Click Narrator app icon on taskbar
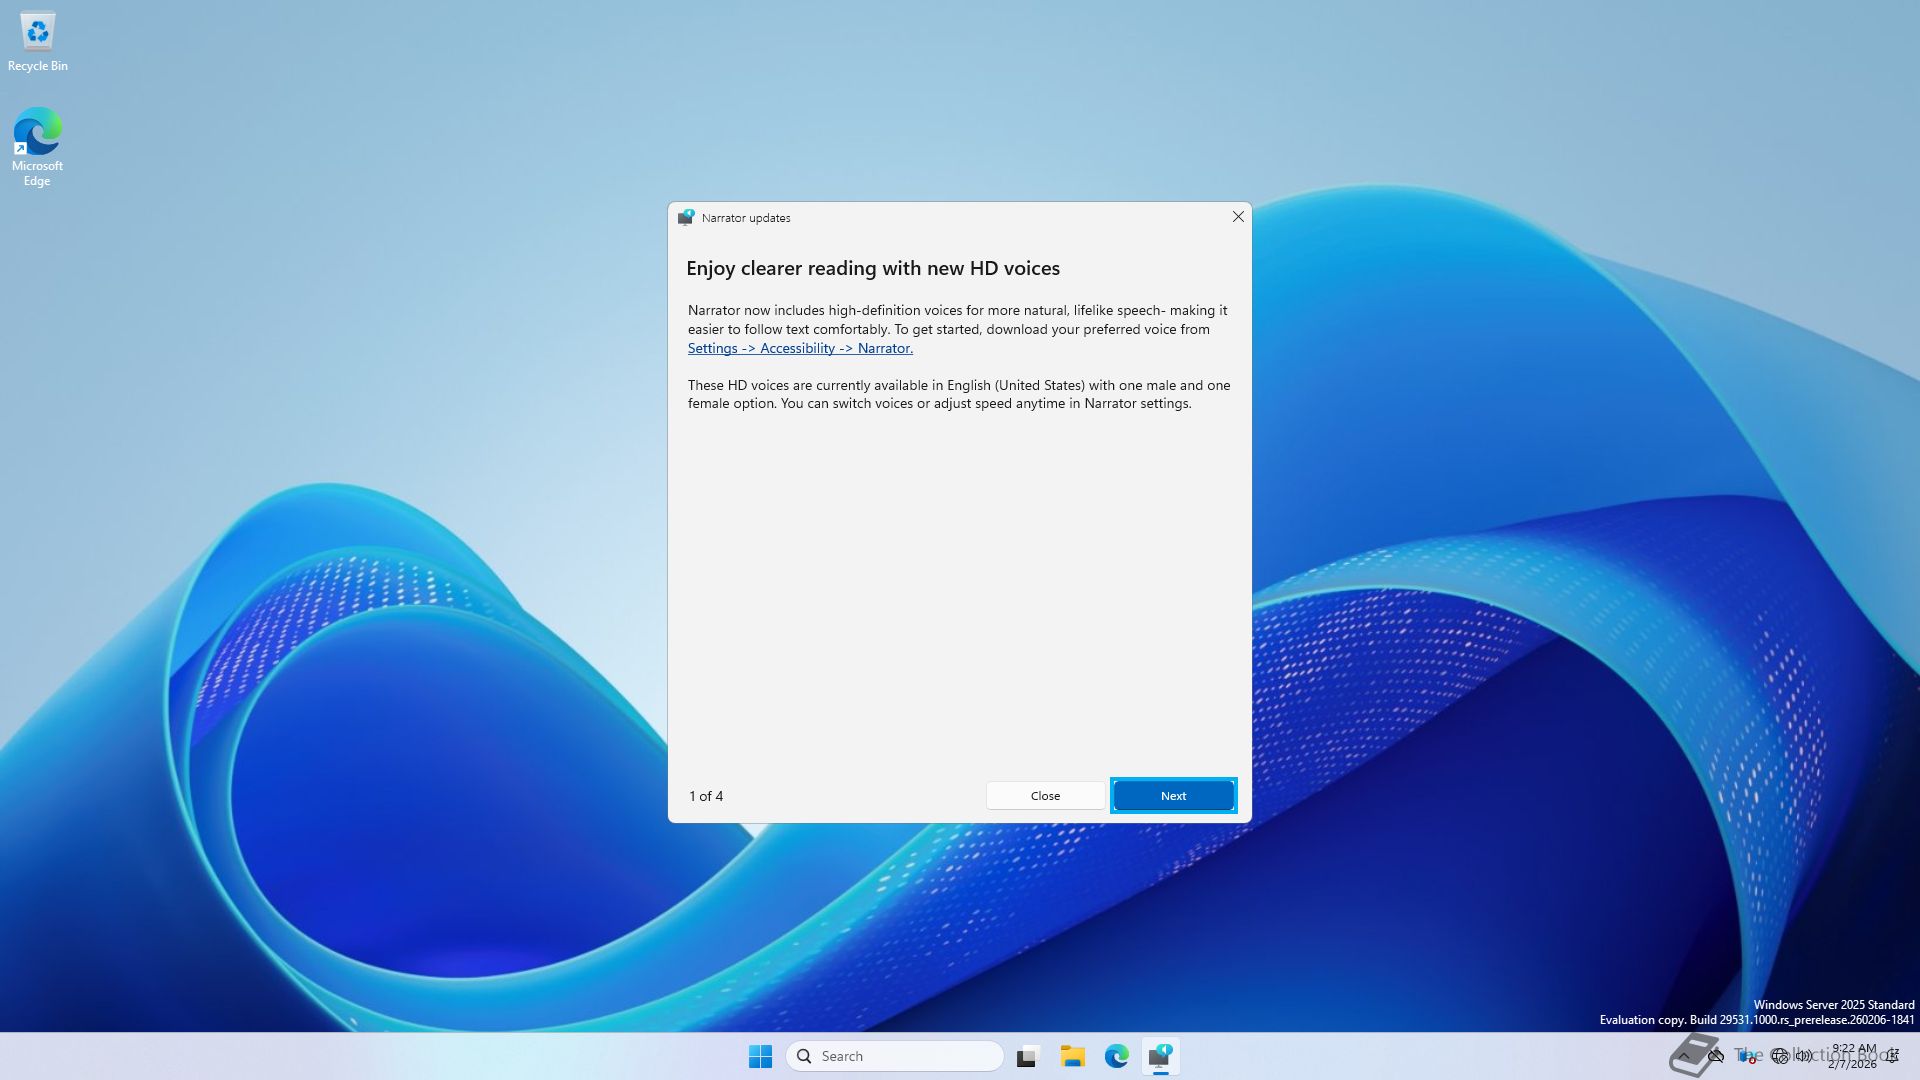This screenshot has height=1080, width=1920. (1160, 1056)
